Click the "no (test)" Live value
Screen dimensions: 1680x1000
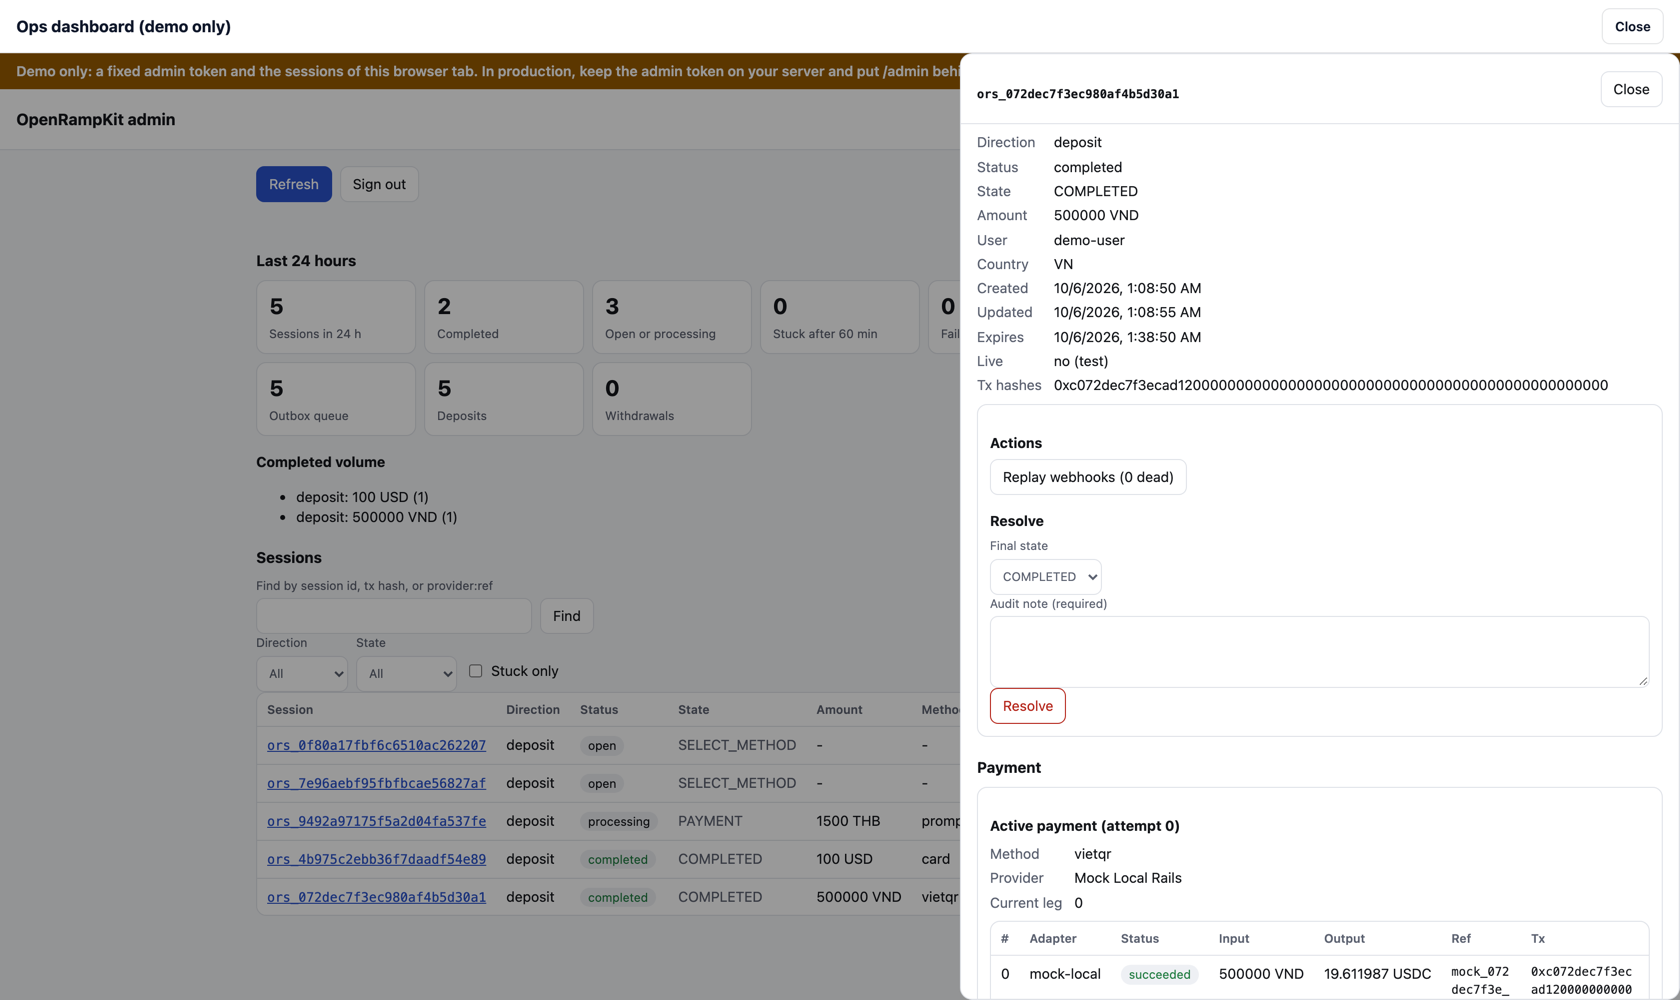(x=1081, y=361)
